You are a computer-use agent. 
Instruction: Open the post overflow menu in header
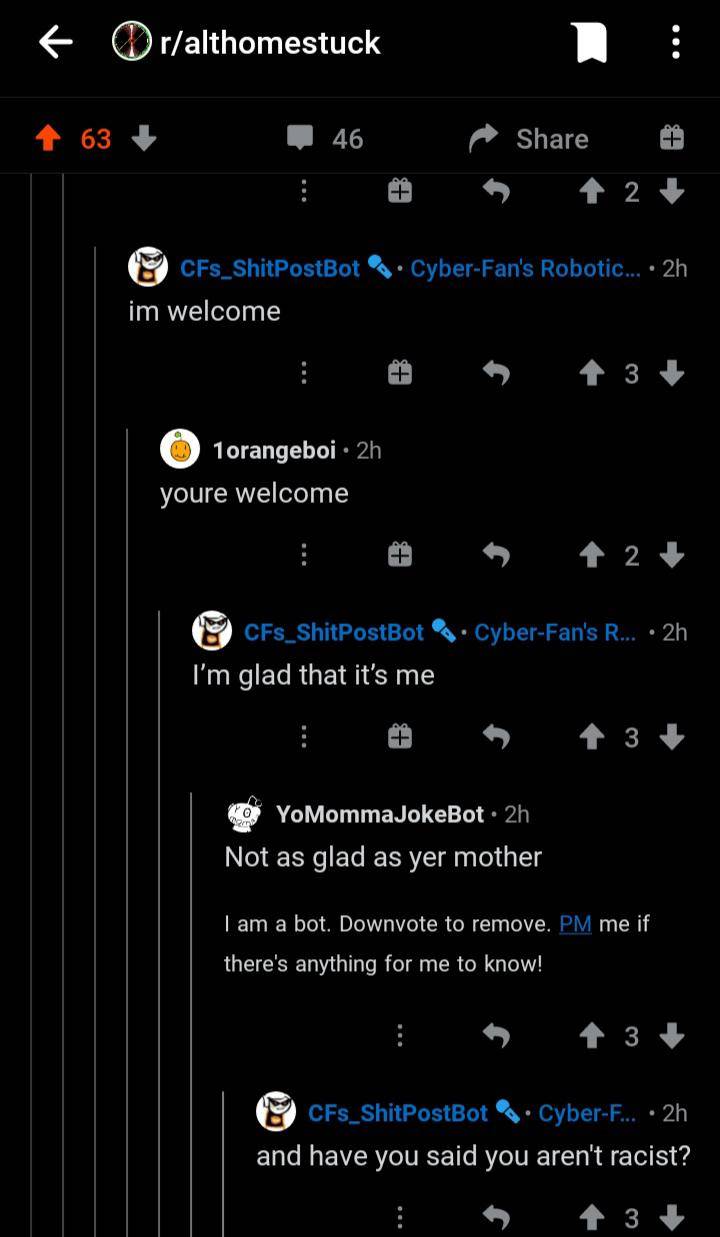click(x=676, y=42)
